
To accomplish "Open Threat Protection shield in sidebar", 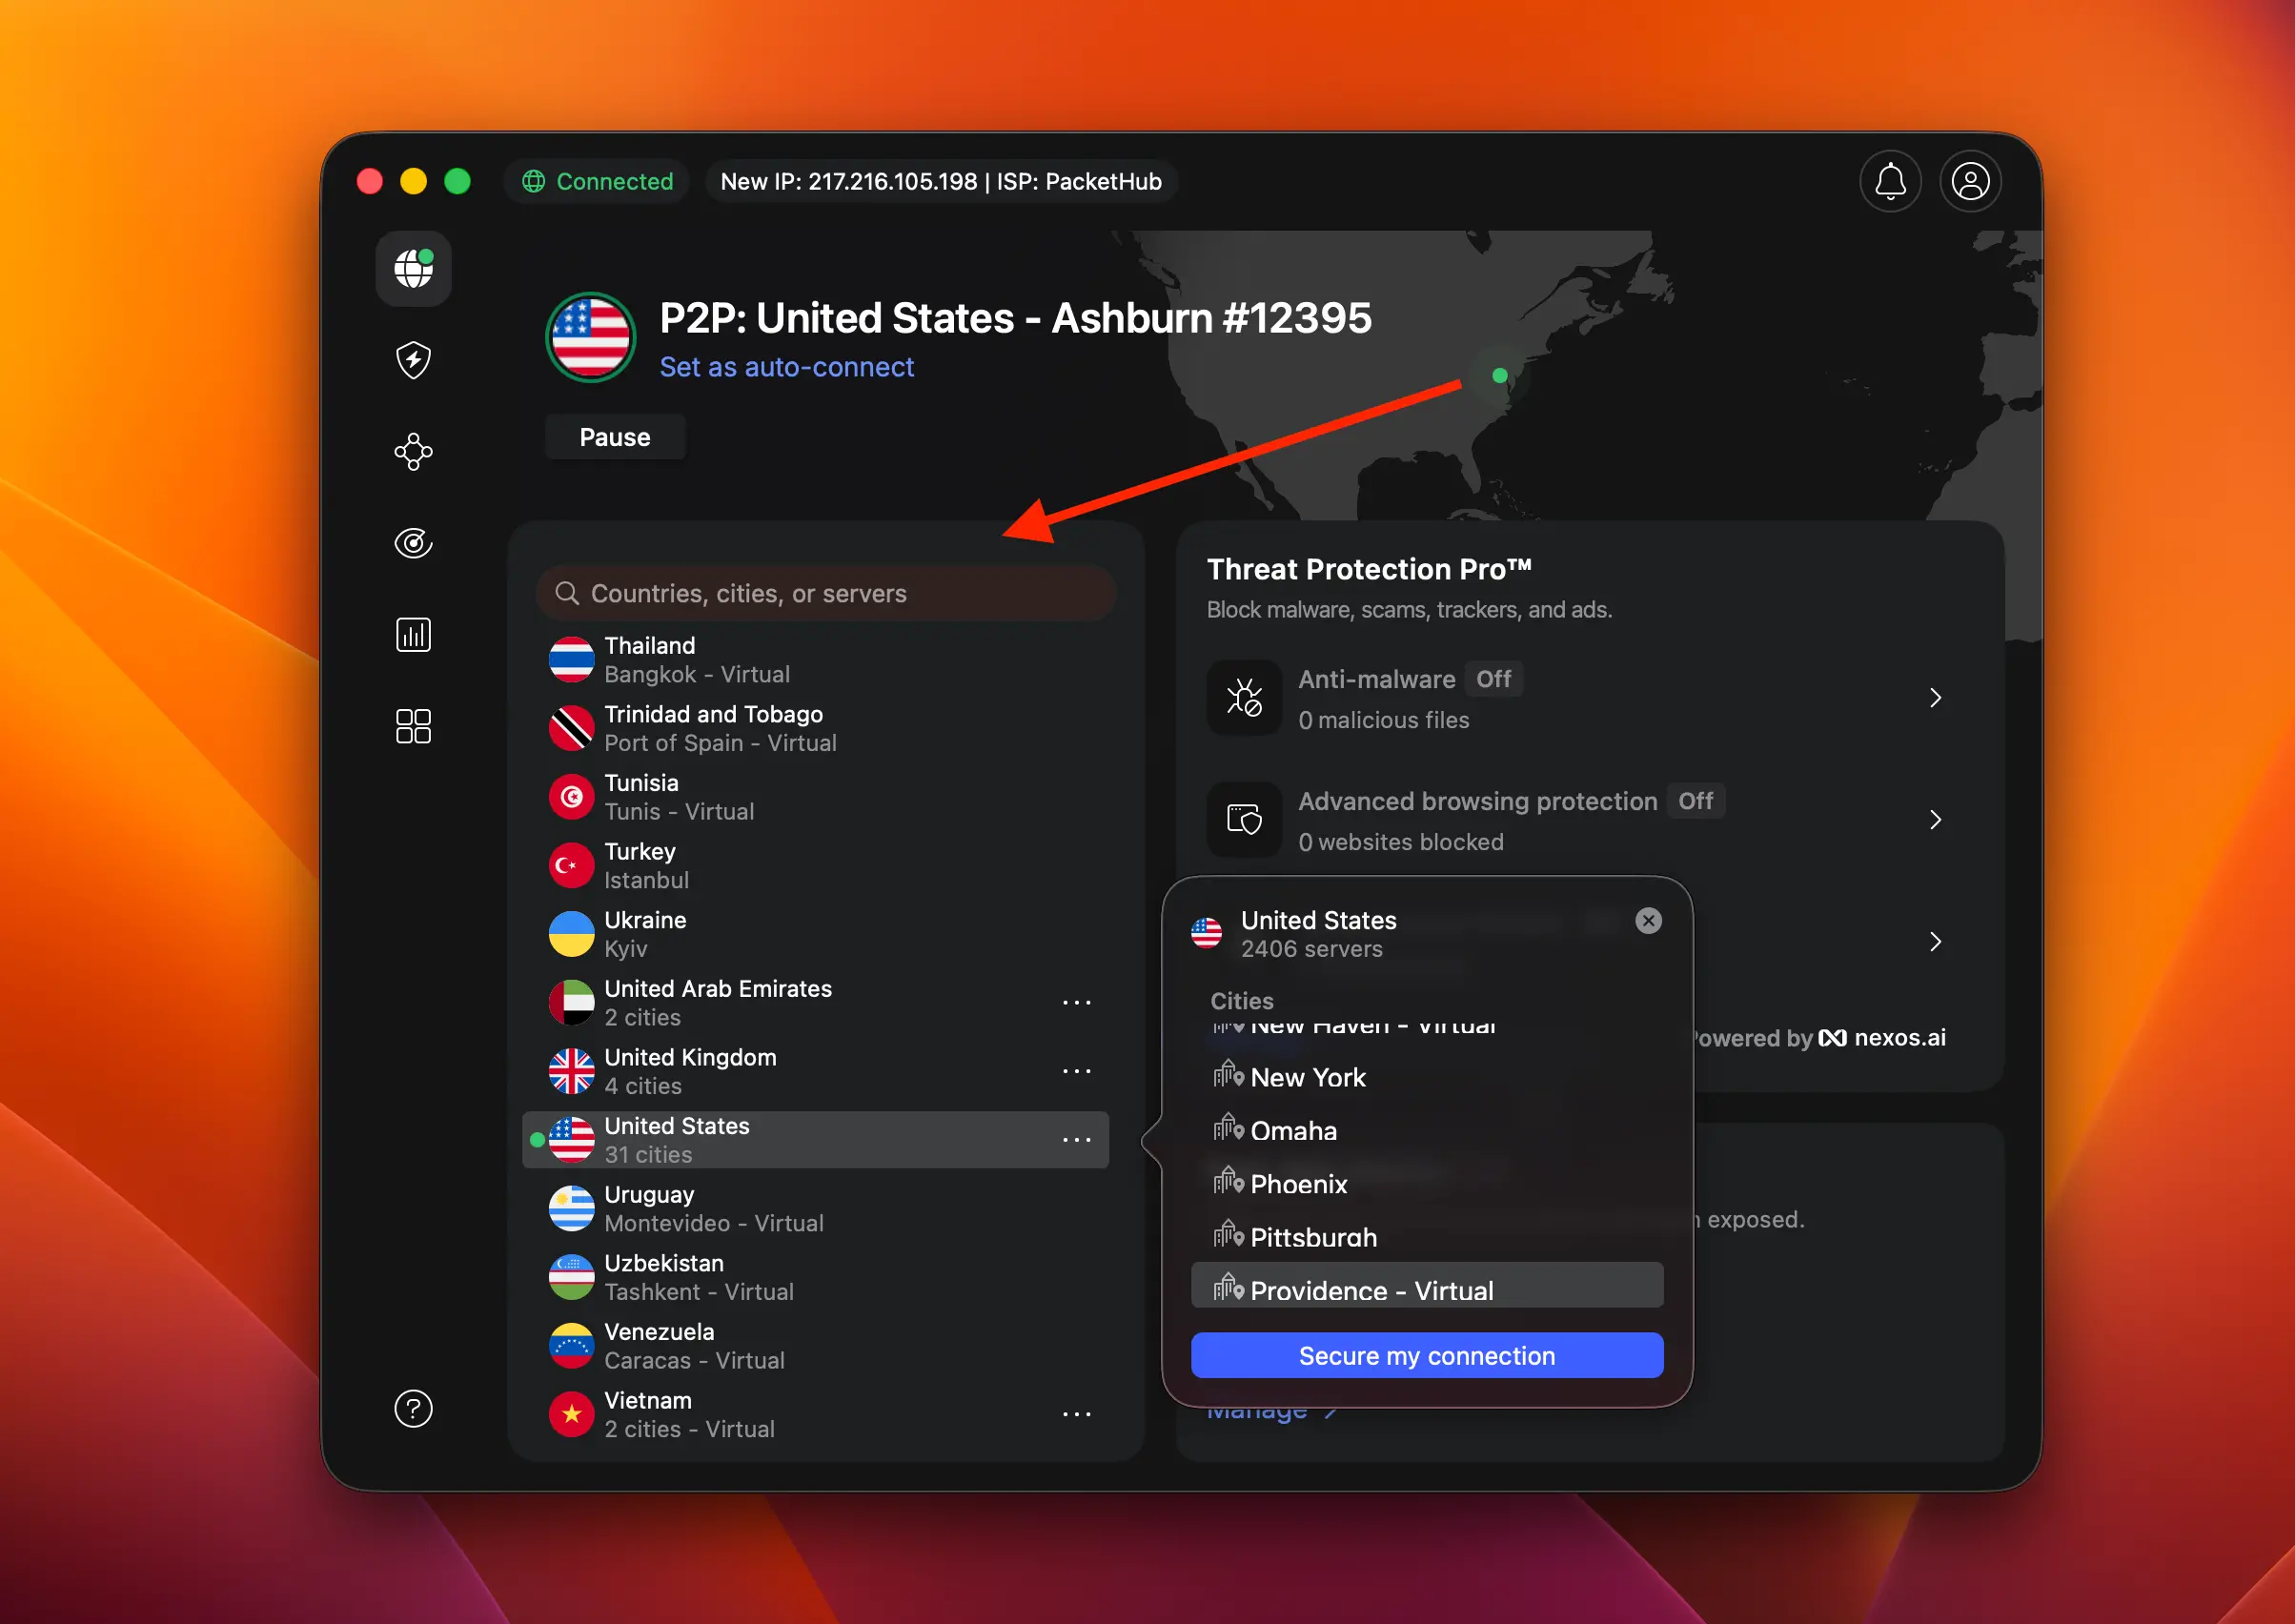I will click(412, 359).
